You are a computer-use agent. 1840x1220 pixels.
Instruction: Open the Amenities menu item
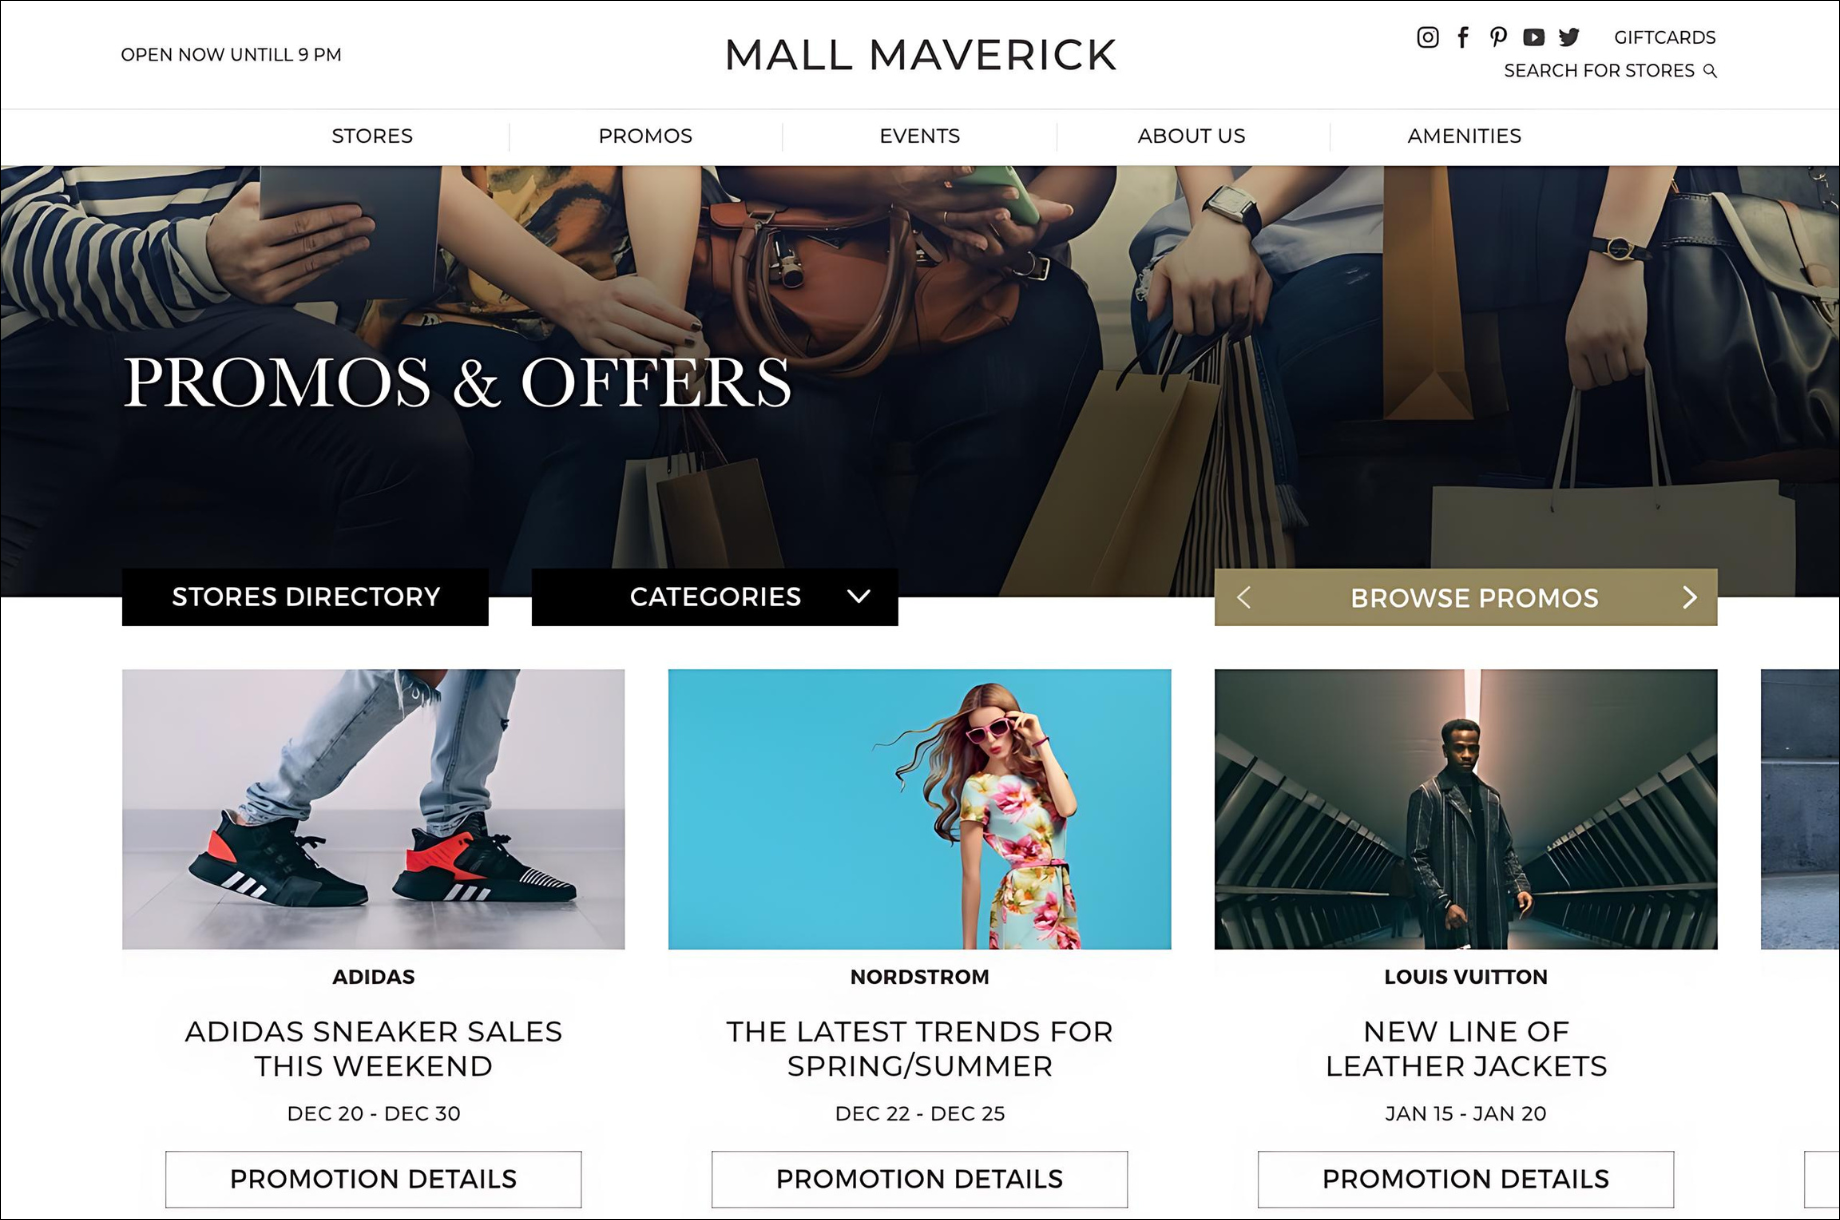[1464, 136]
